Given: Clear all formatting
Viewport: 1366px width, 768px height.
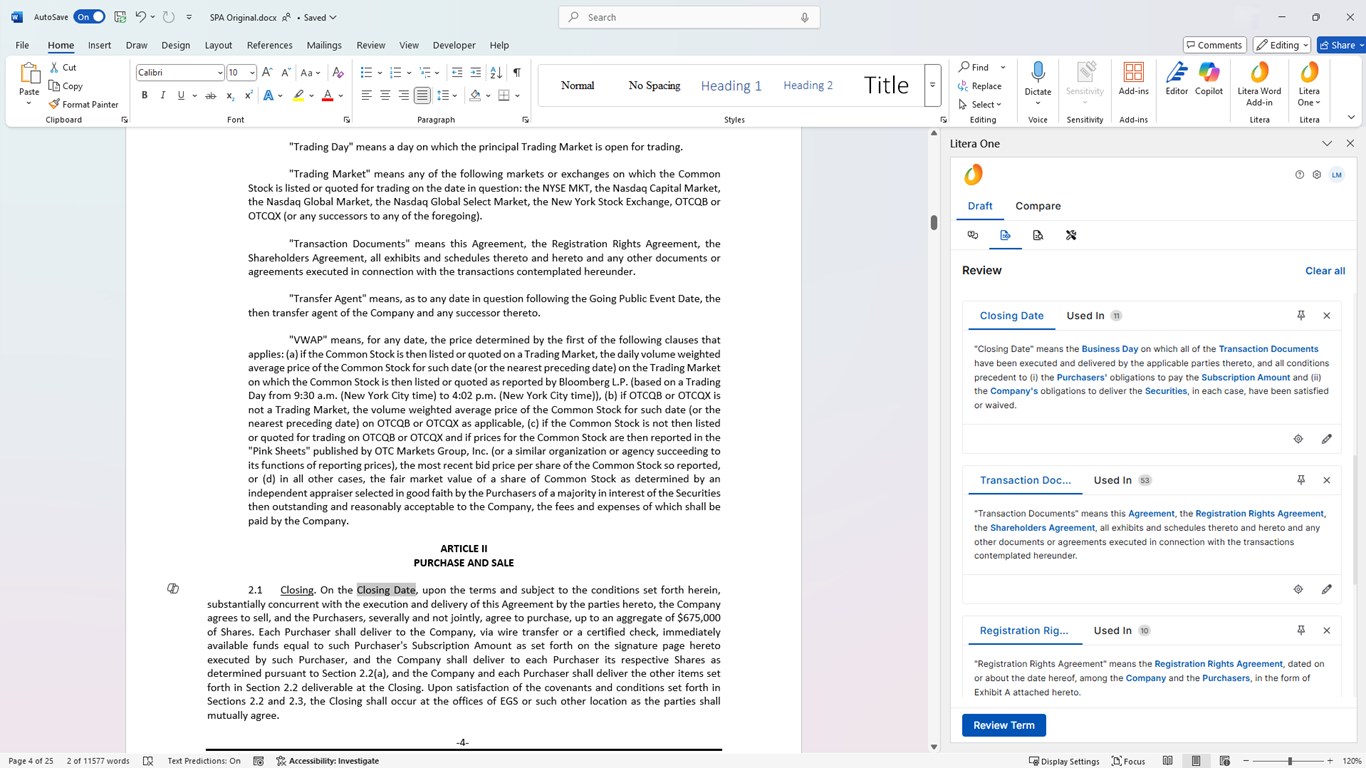Looking at the screenshot, I should 338,73.
